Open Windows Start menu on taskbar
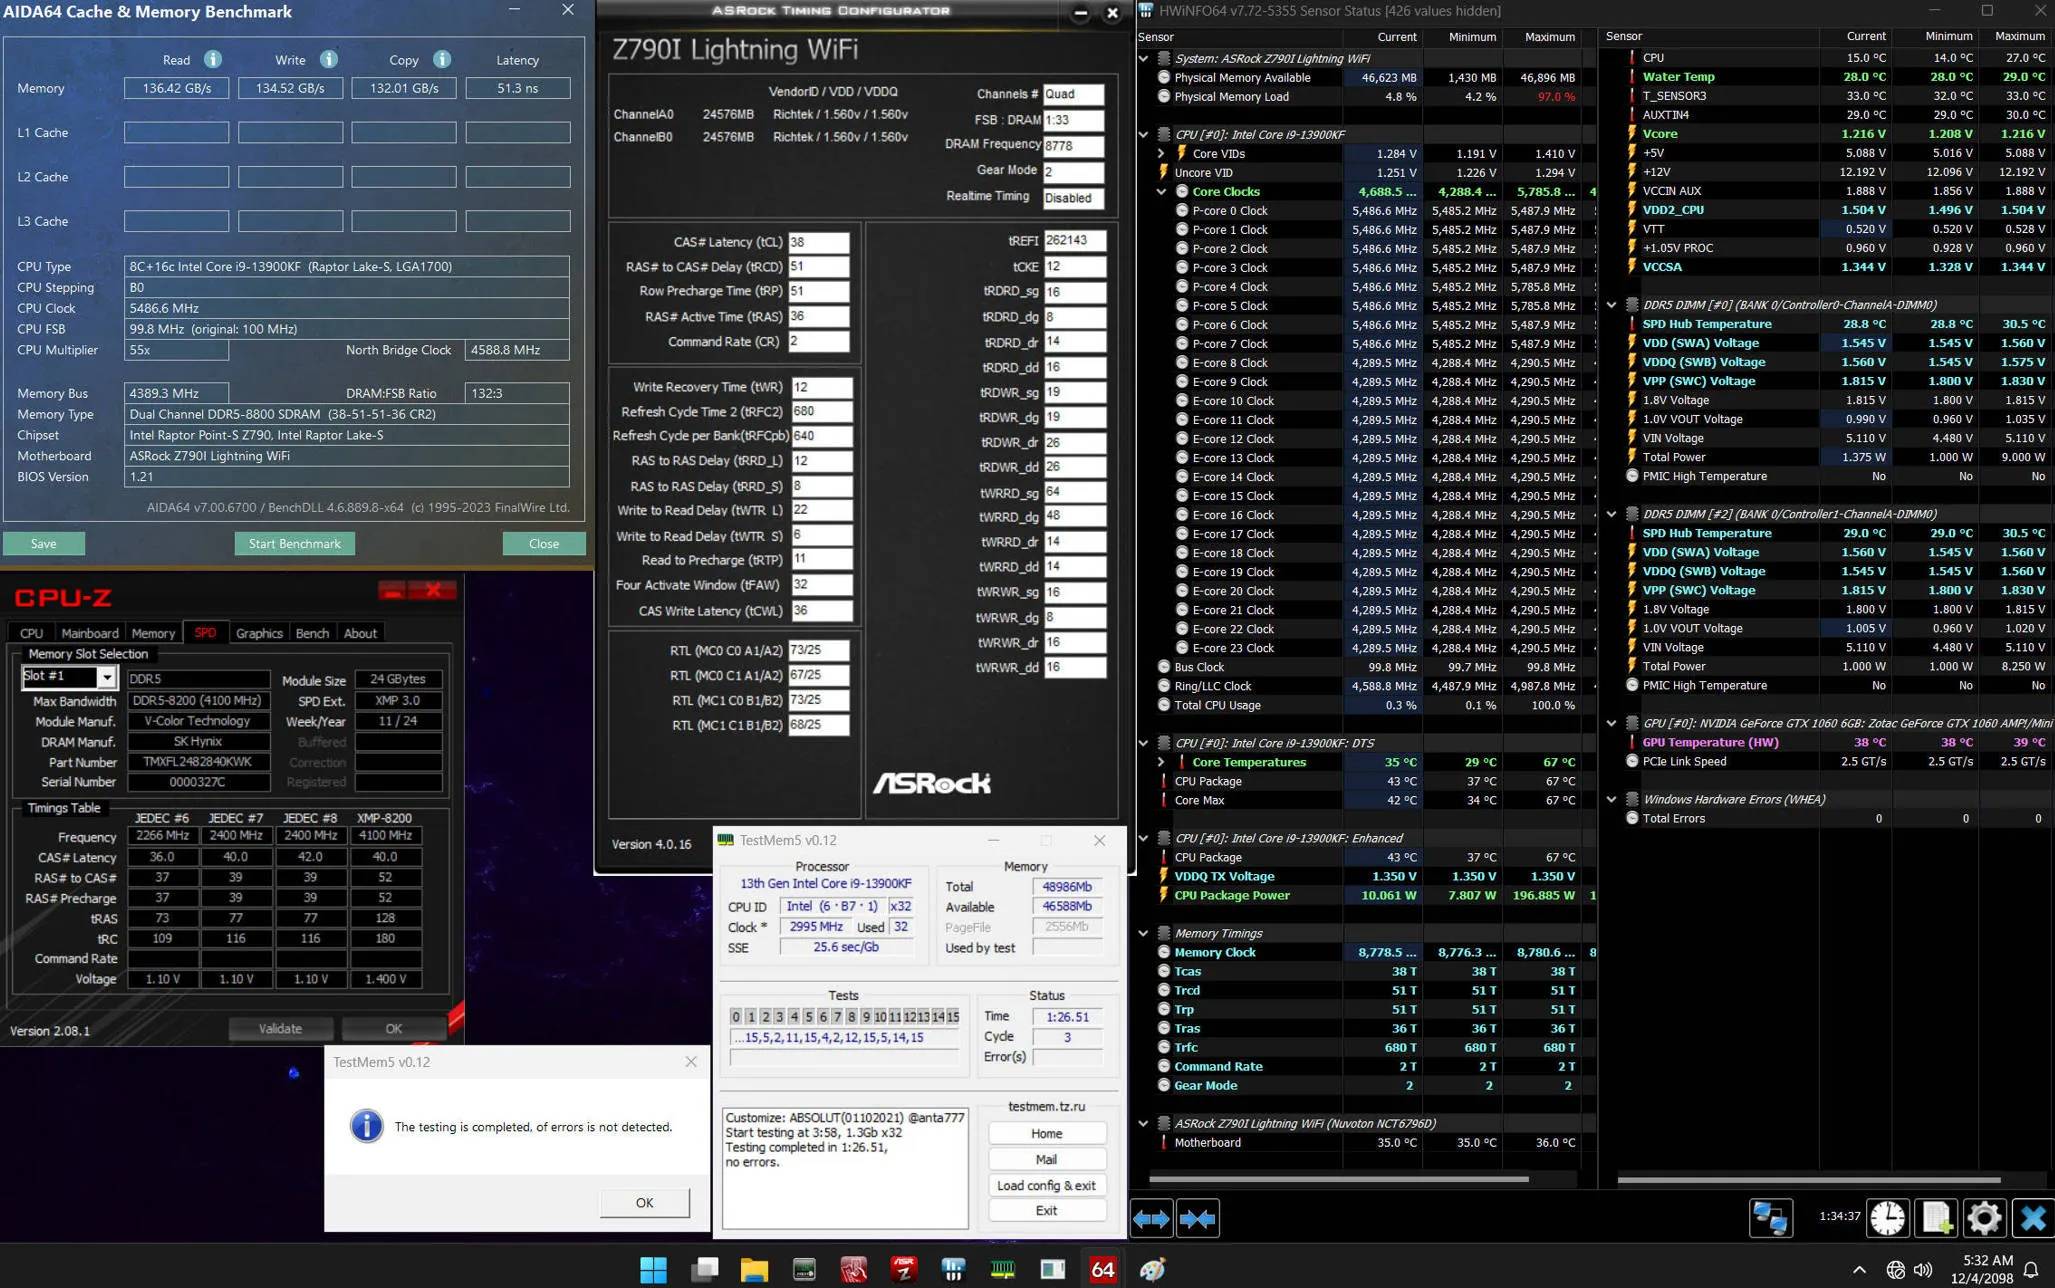2055x1288 pixels. coord(653,1269)
